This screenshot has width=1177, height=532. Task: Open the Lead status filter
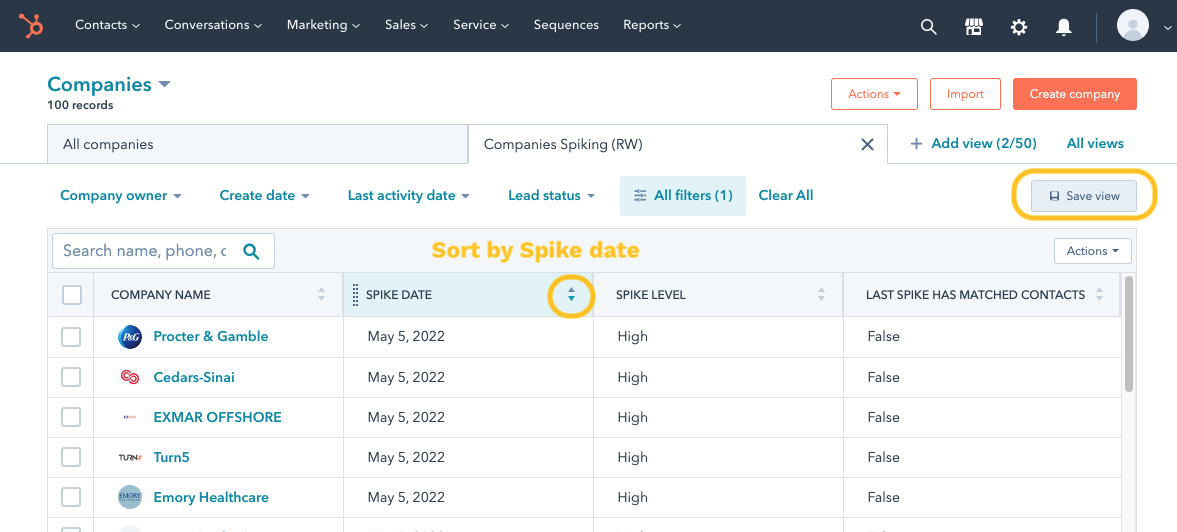[x=551, y=196]
